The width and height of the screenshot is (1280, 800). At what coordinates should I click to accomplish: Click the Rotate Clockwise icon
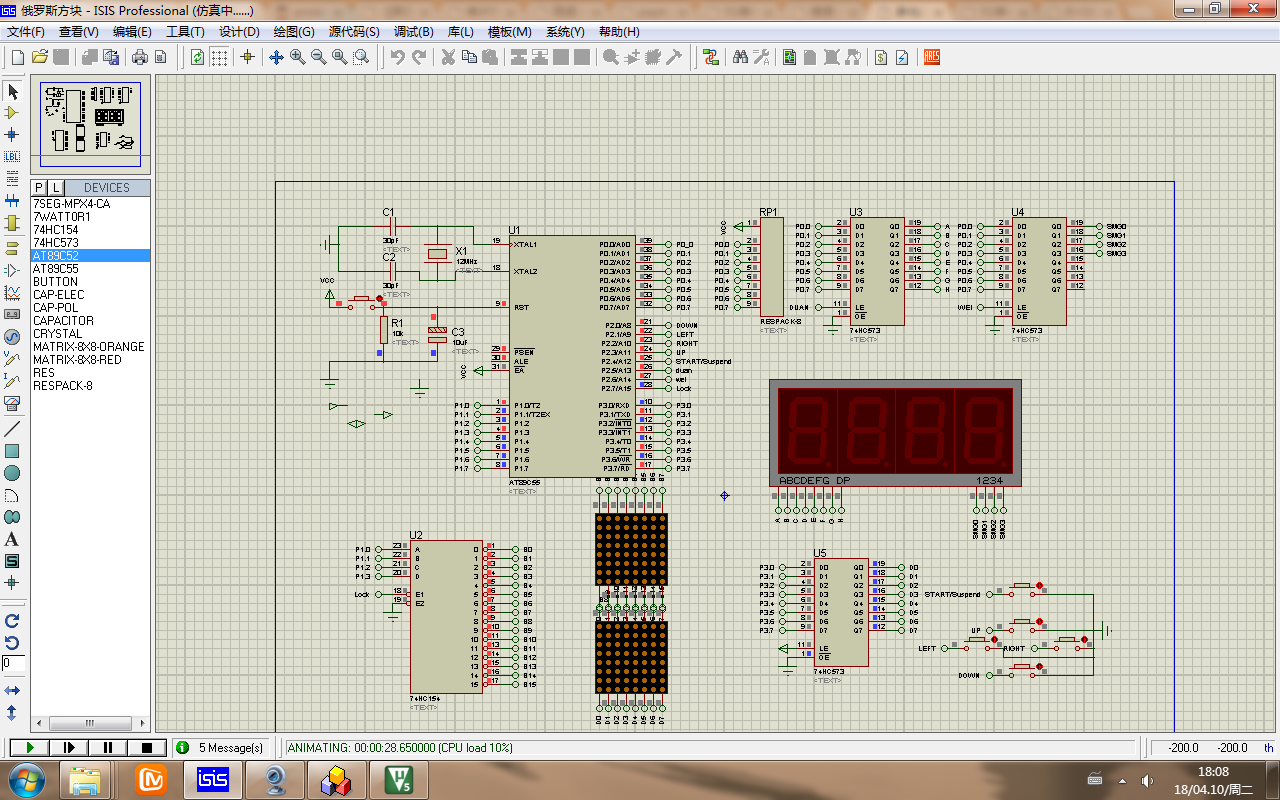[12, 621]
